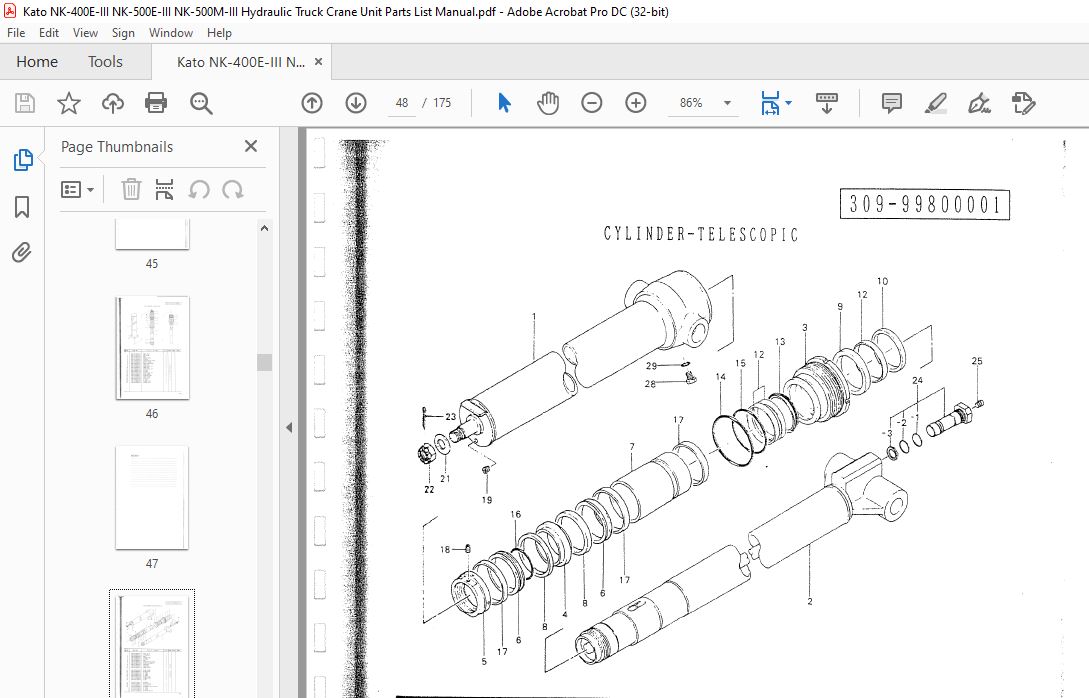Click the stamp/send for signature icon
The width and height of the screenshot is (1089, 698).
1023,103
